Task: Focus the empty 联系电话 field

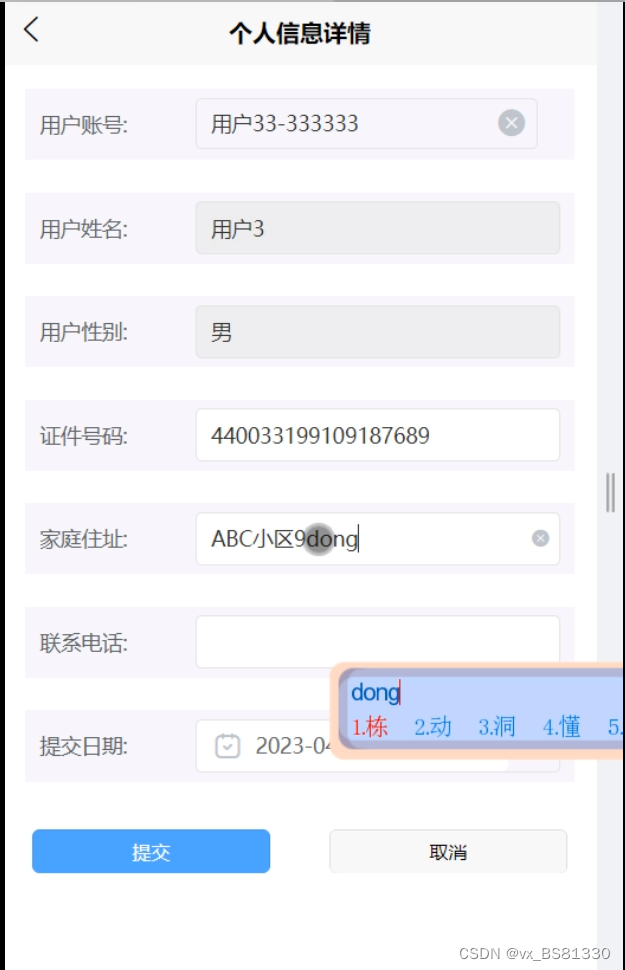Action: (x=377, y=642)
